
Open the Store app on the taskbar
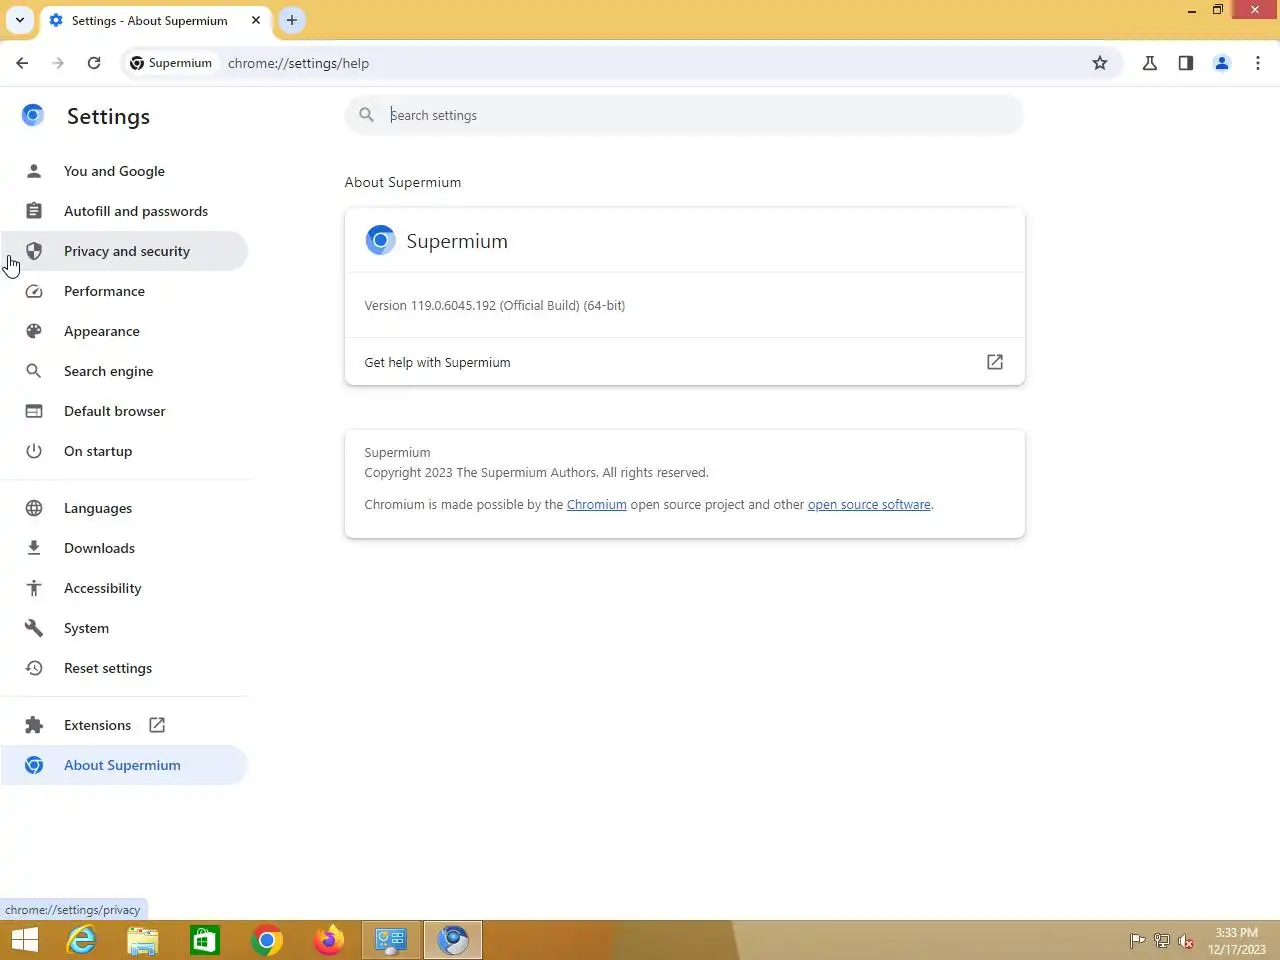[205, 940]
